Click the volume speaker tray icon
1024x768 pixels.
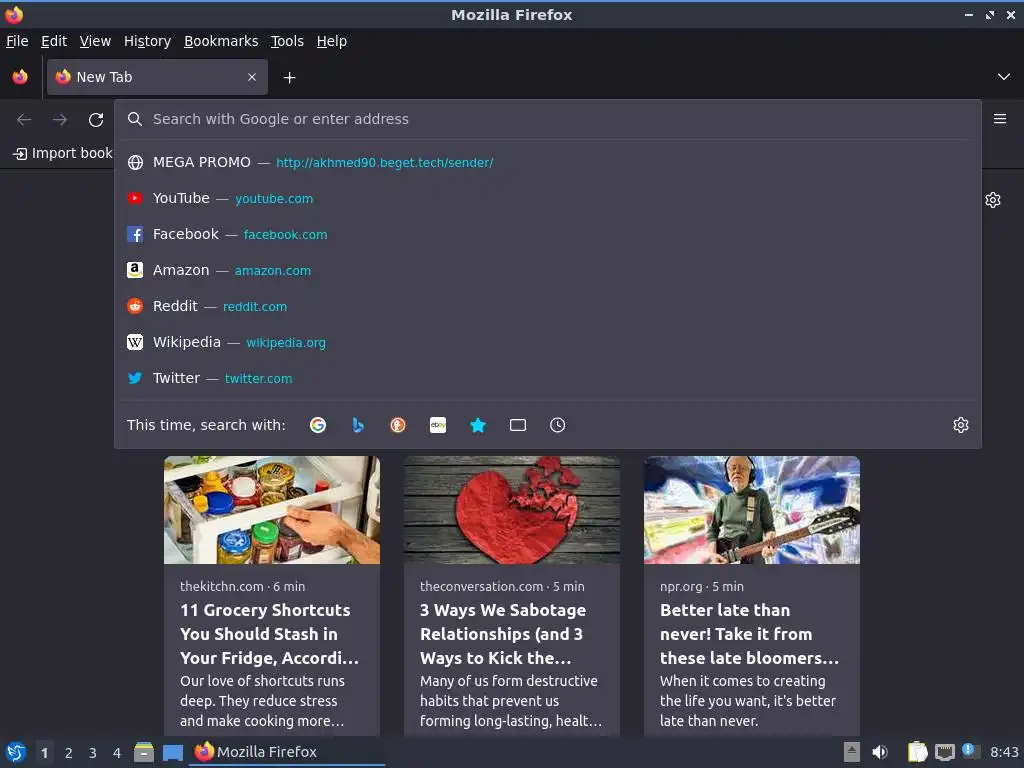[x=880, y=752]
